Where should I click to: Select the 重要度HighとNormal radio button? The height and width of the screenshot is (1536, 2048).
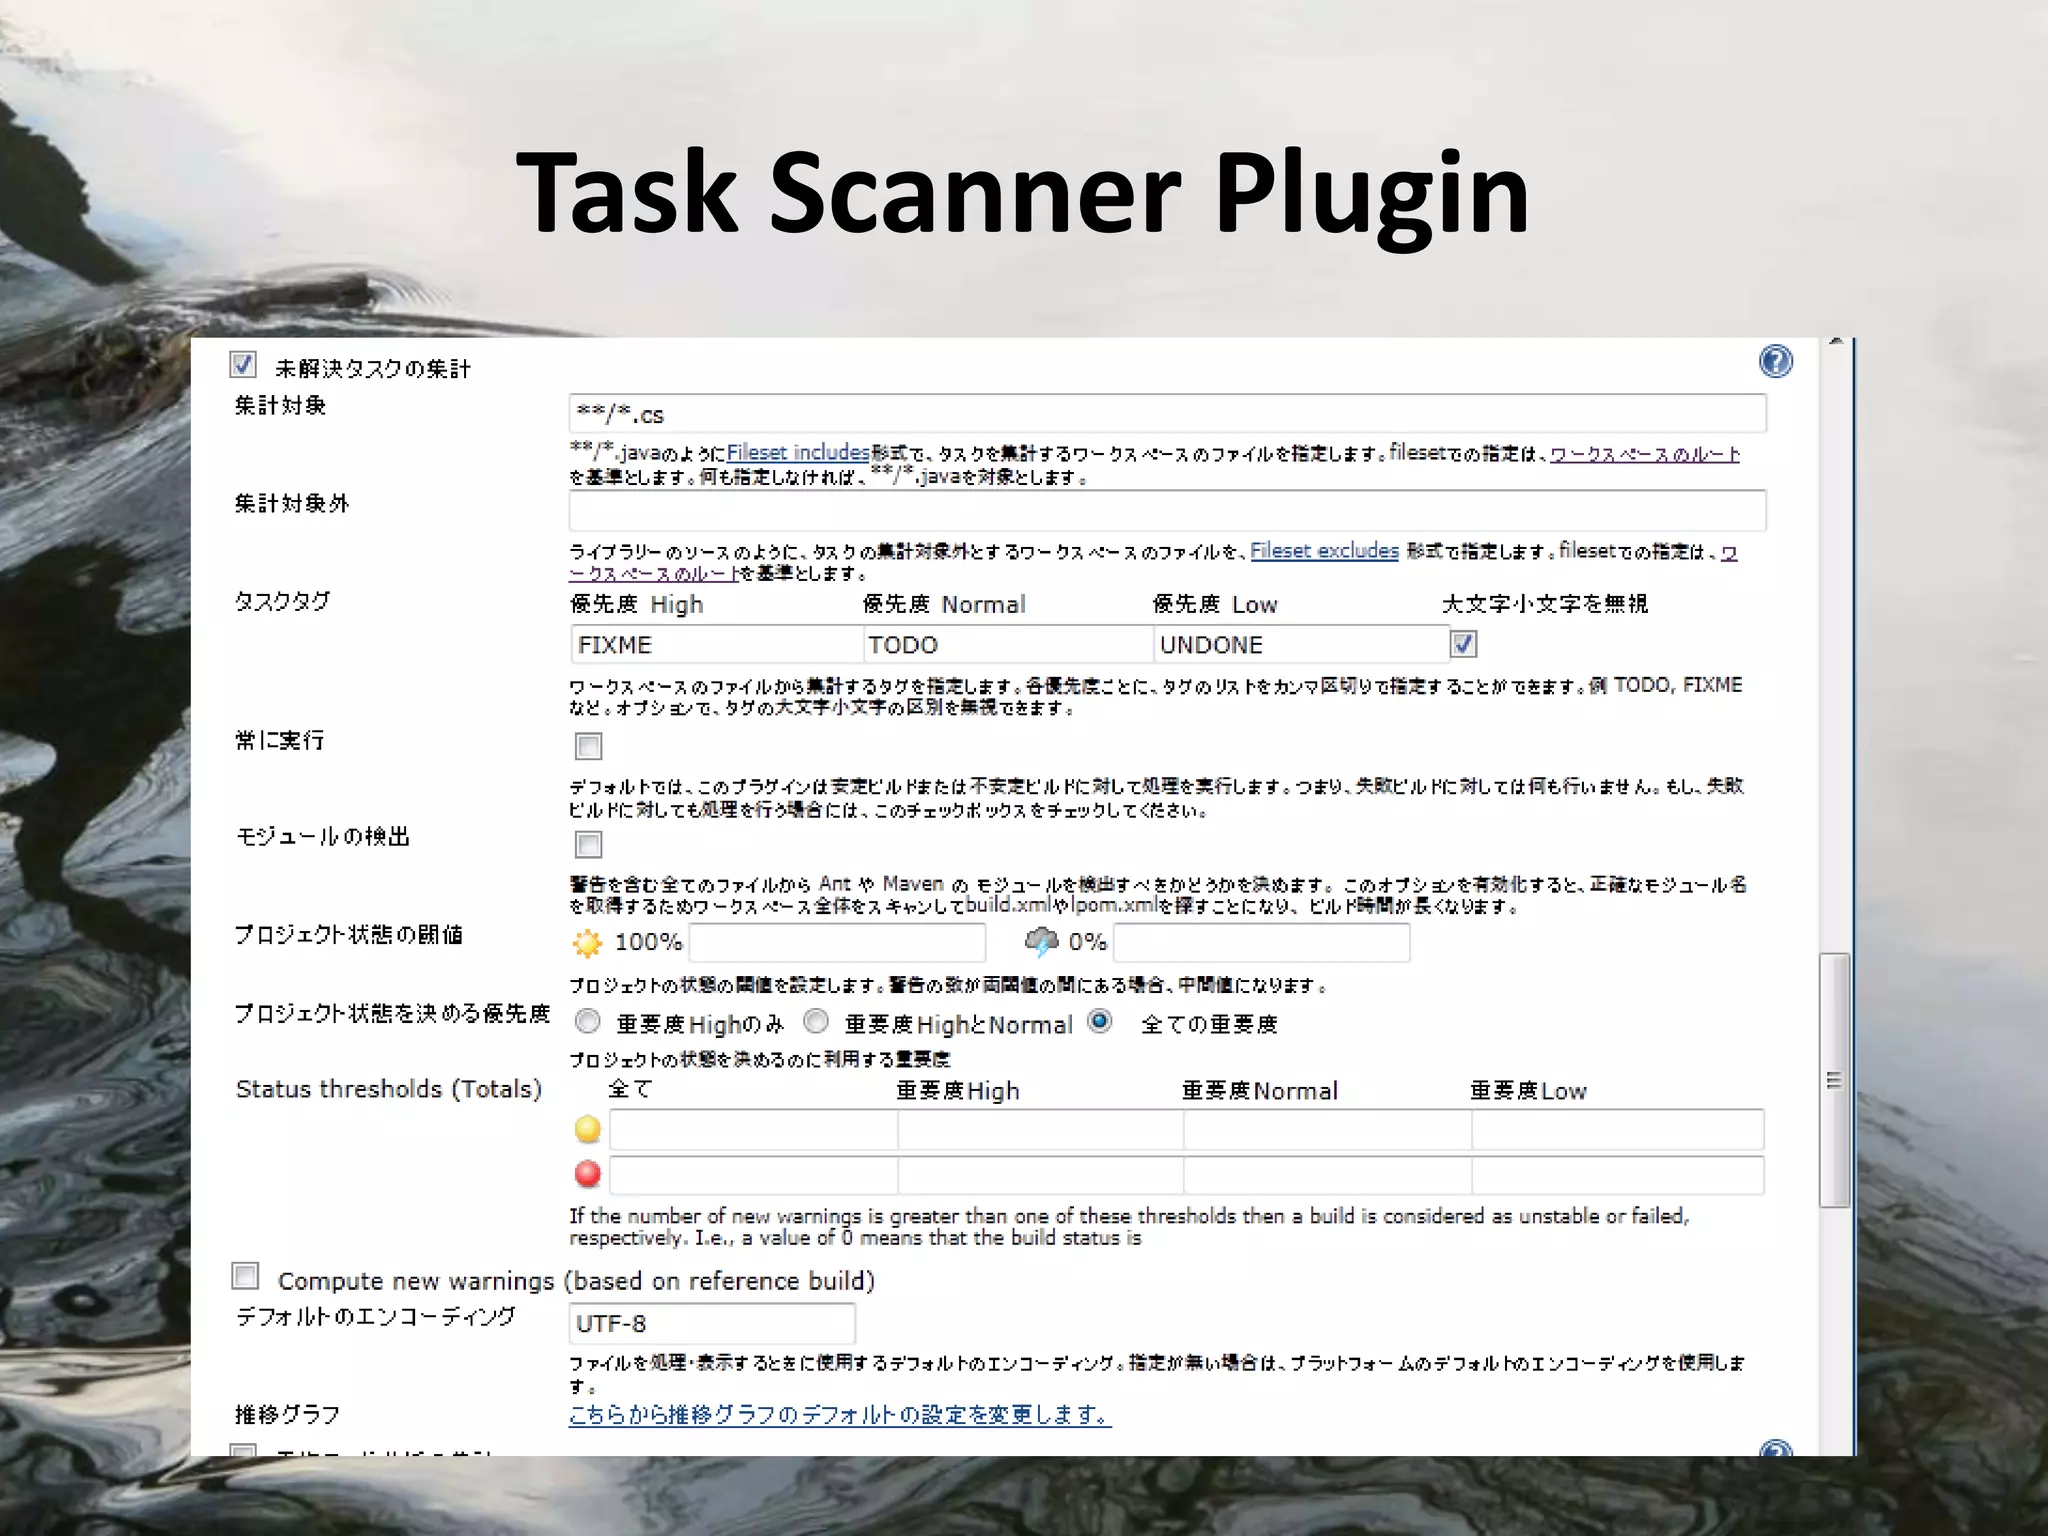(816, 1021)
